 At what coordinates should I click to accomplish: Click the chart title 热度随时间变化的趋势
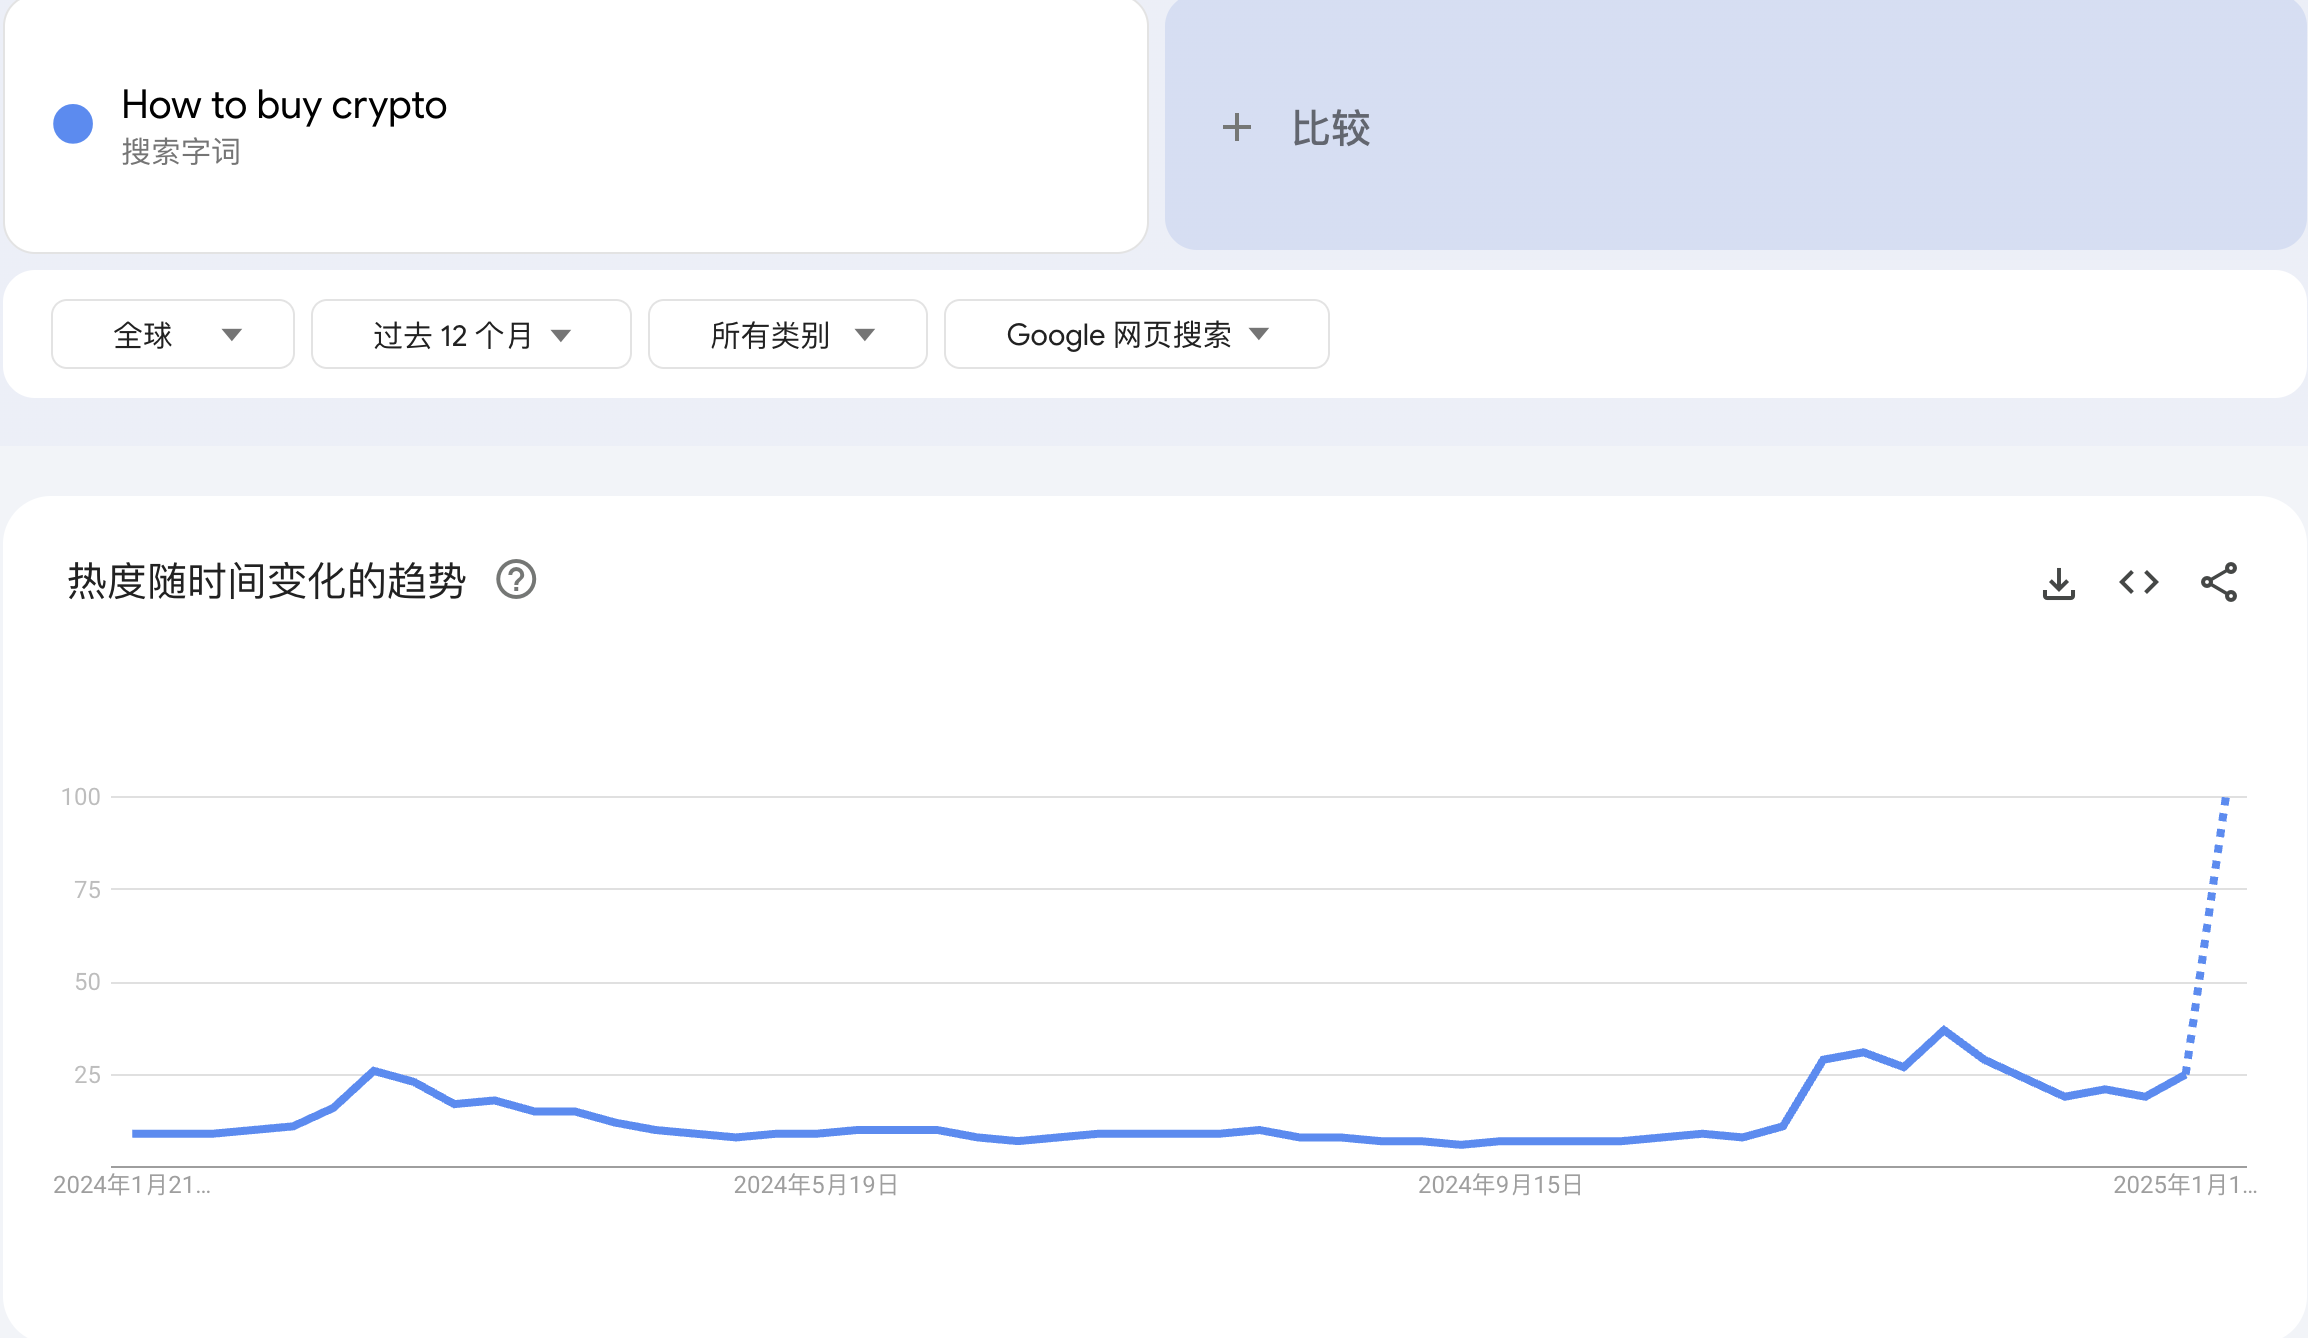pos(265,579)
